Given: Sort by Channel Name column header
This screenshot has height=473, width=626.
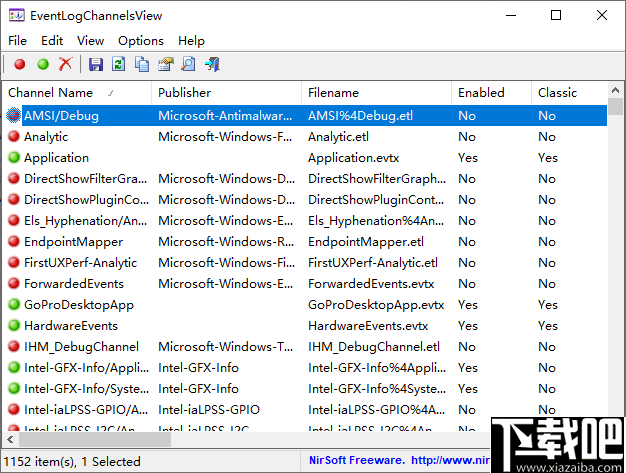Looking at the screenshot, I should (77, 93).
